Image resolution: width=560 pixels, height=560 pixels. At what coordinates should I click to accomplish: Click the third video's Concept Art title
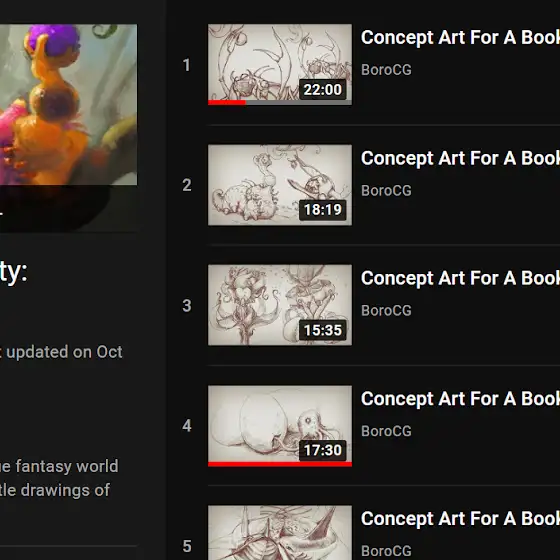point(460,278)
